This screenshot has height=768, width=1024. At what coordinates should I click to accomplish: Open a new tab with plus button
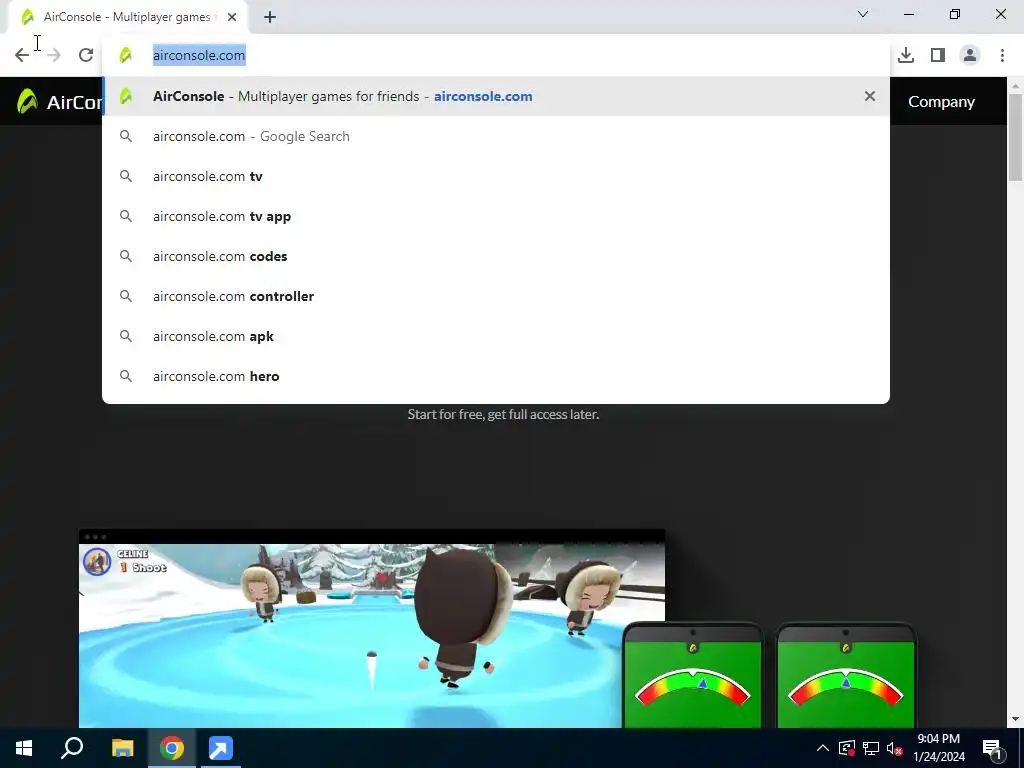[x=270, y=17]
